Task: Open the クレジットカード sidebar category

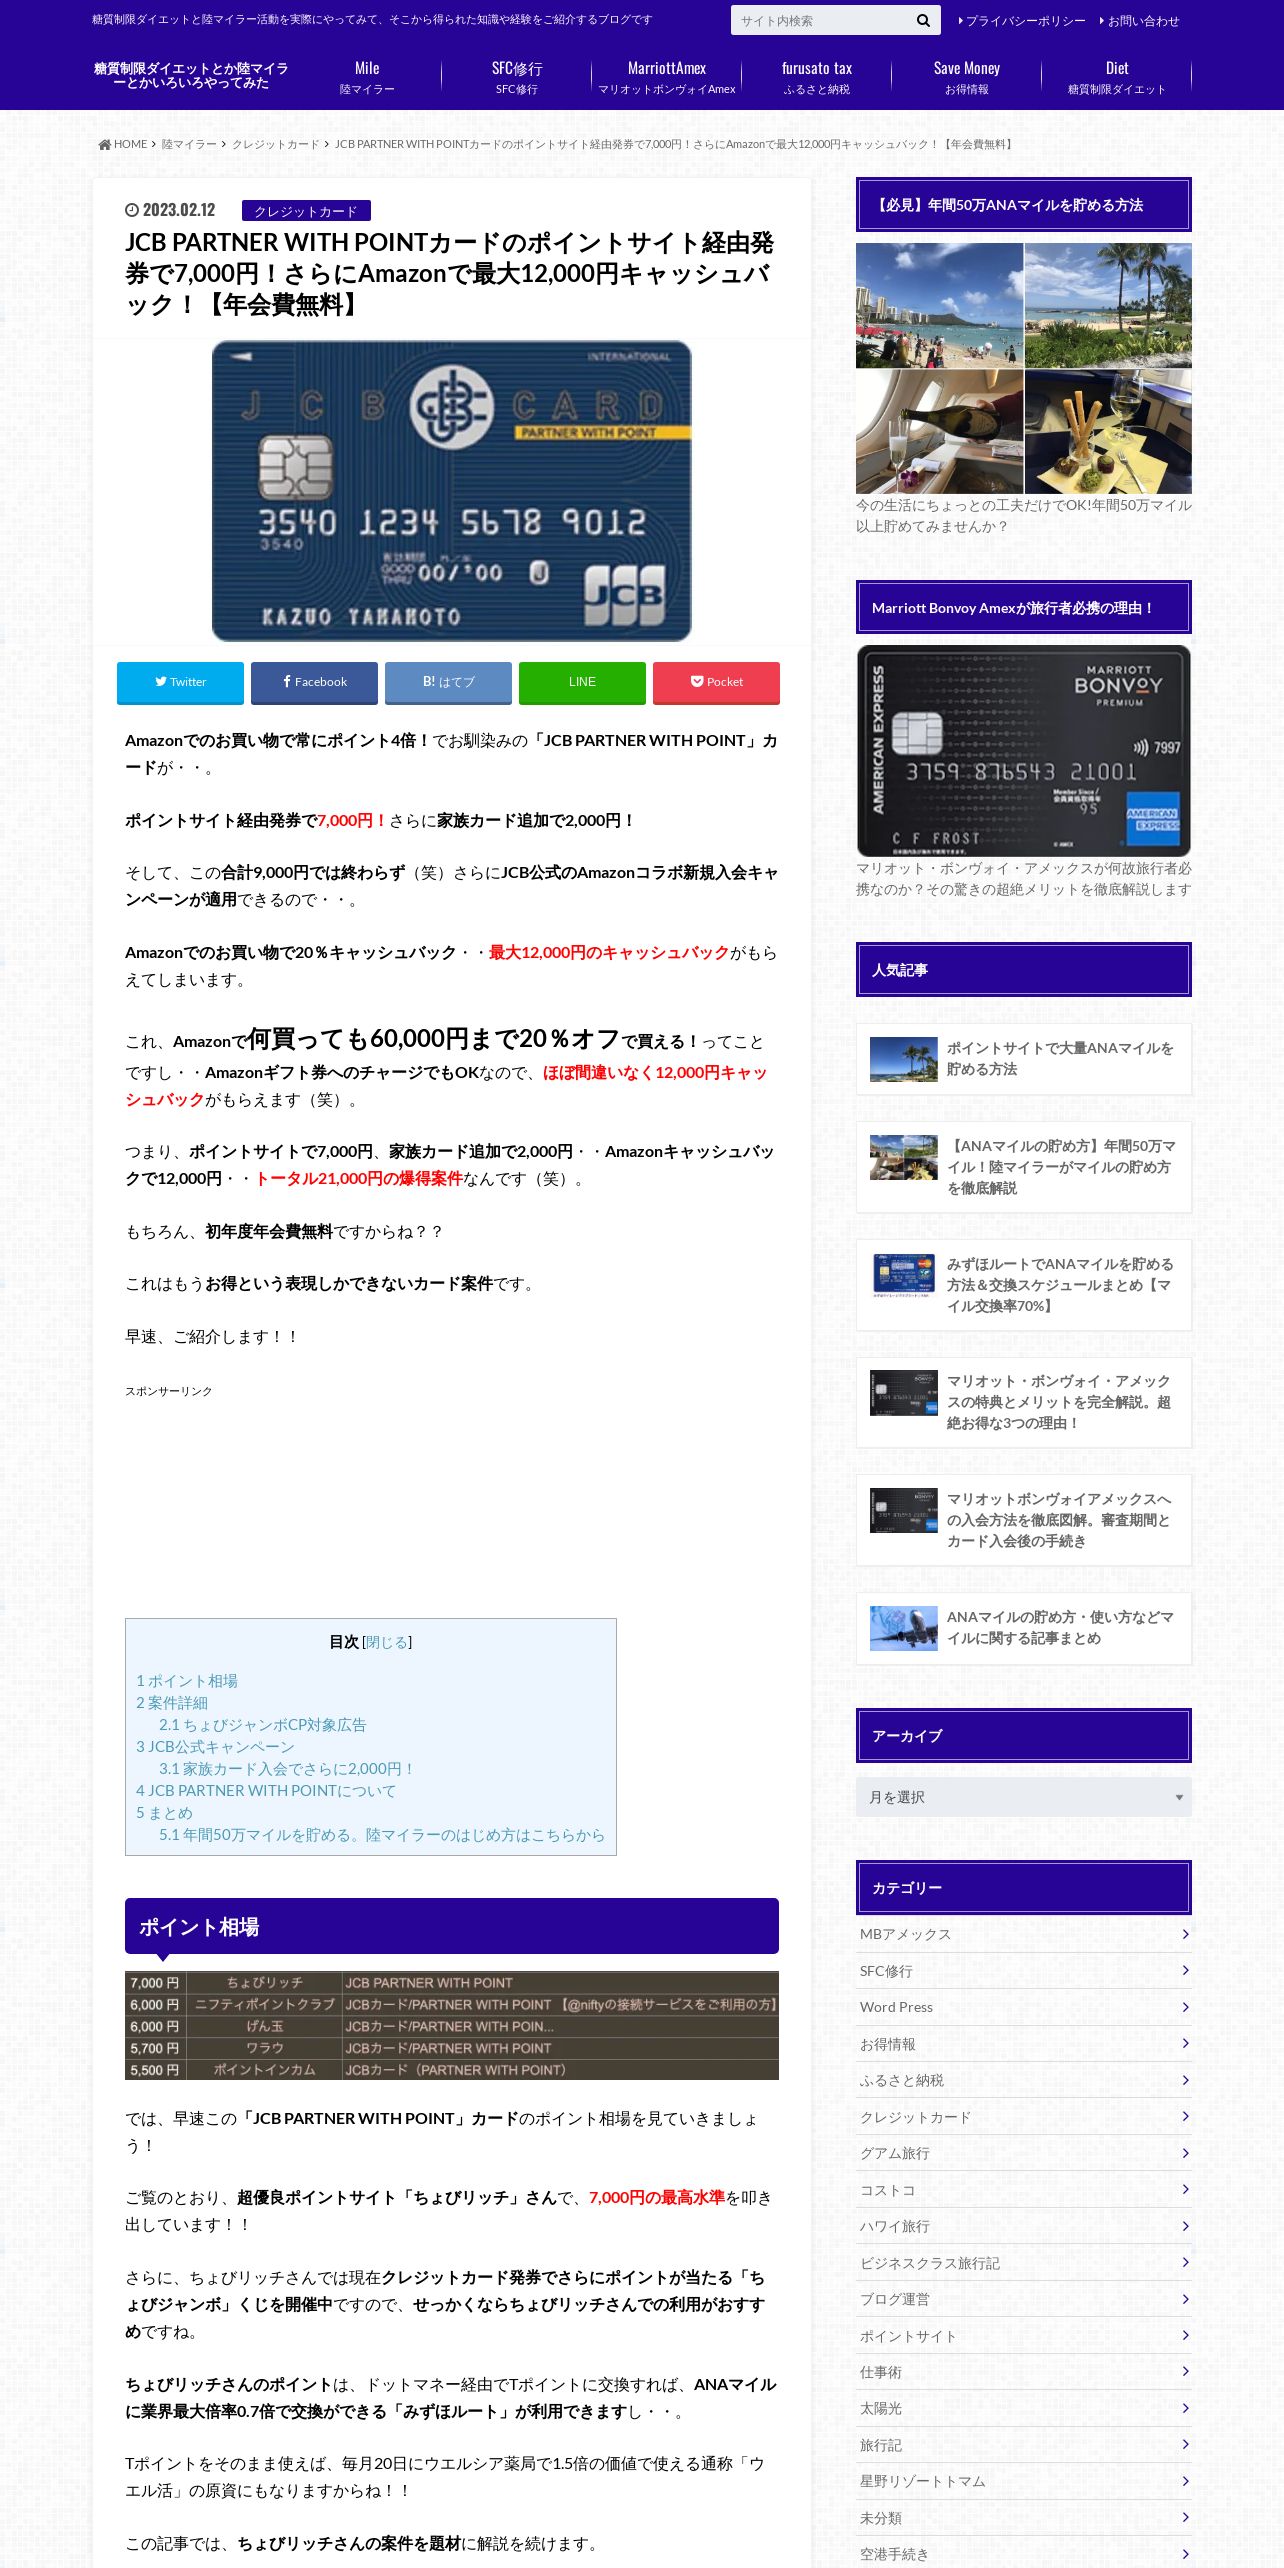Action: coord(1024,2117)
